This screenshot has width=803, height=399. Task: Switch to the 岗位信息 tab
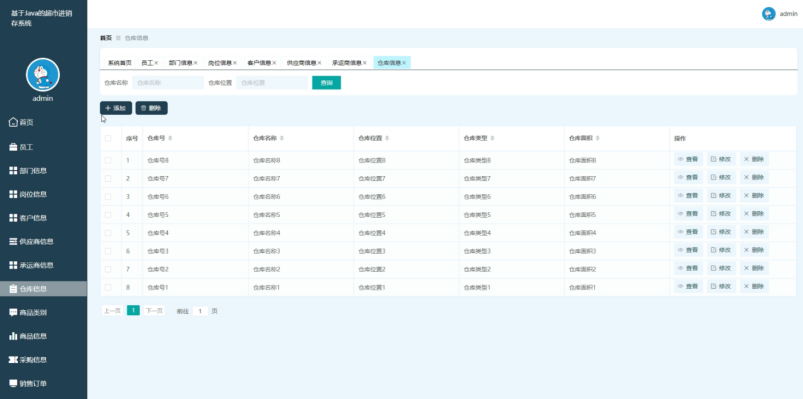[x=220, y=63]
